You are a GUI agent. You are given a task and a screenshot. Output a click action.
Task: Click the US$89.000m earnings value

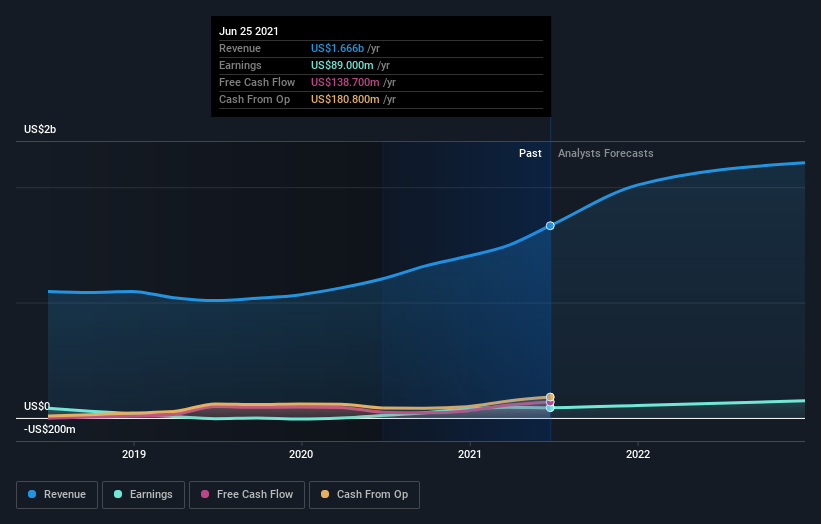point(342,65)
